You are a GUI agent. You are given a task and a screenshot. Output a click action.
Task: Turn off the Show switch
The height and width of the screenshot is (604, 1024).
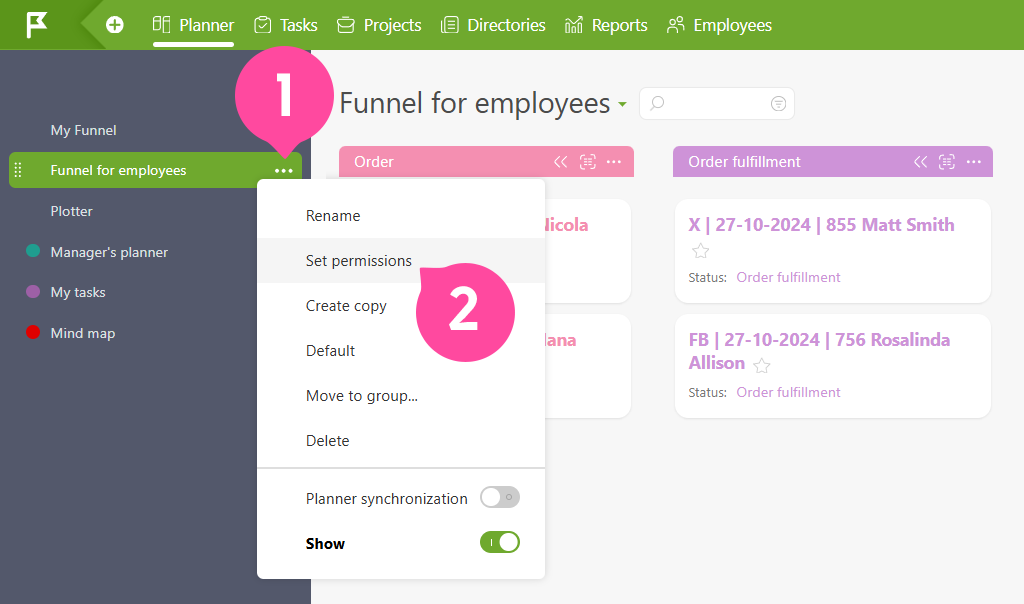(x=500, y=542)
